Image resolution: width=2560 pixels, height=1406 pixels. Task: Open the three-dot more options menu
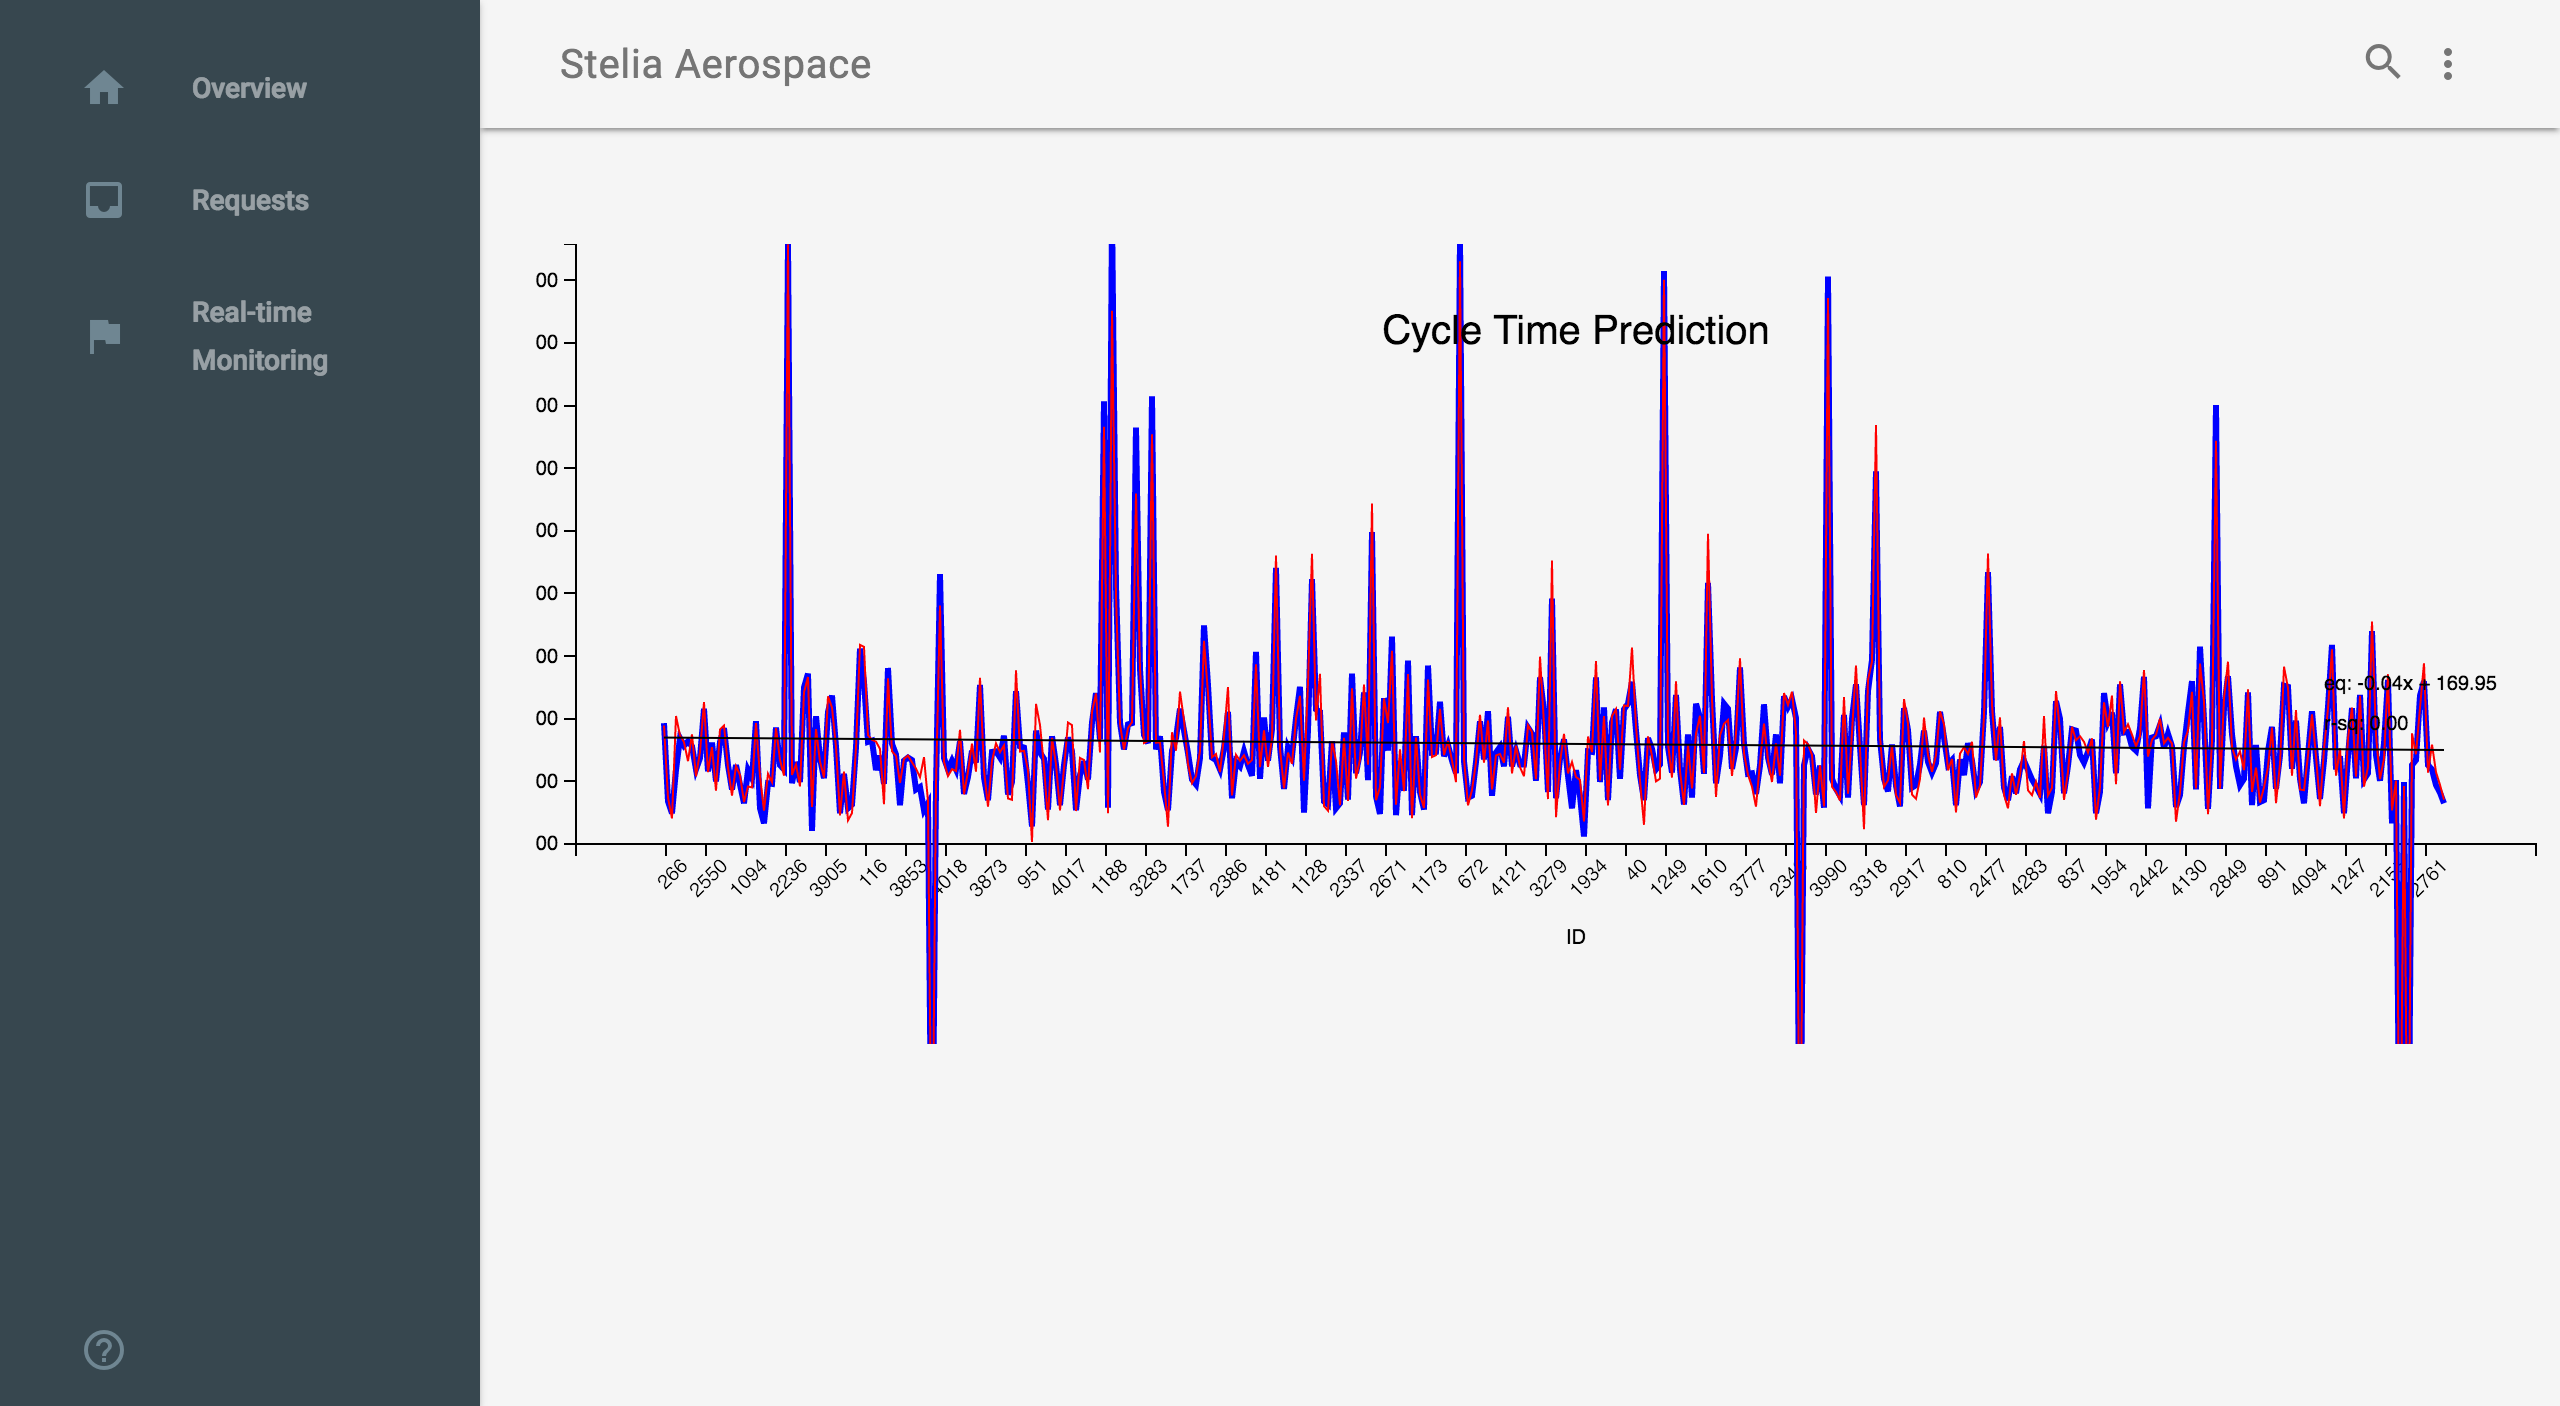pos(2447,64)
